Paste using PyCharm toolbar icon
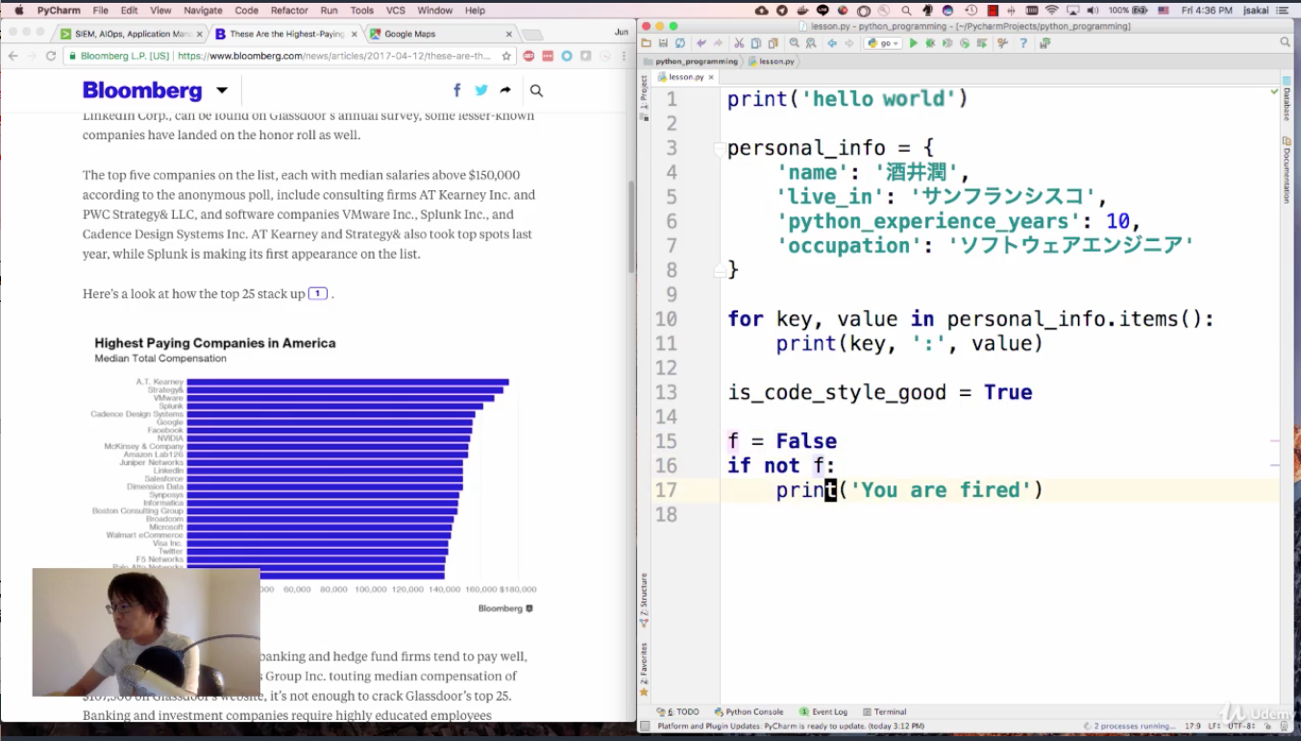1301x741 pixels. pos(773,43)
